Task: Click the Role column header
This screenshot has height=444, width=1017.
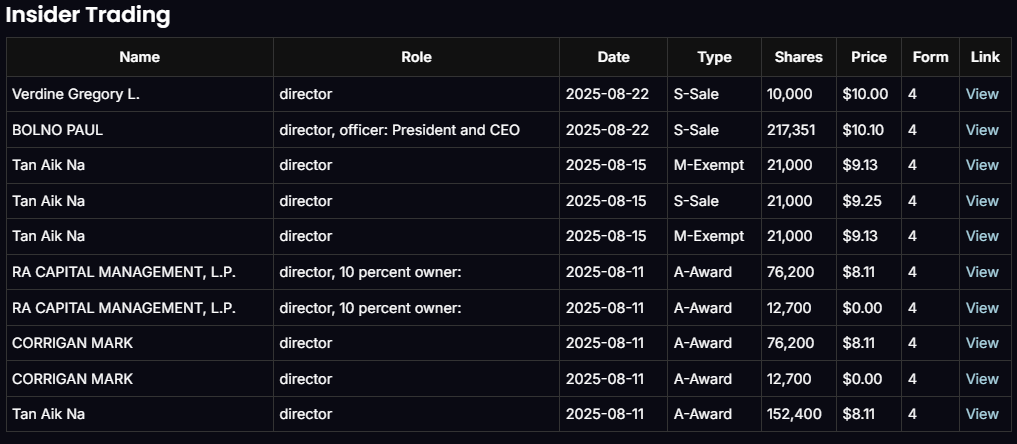Action: (x=416, y=57)
